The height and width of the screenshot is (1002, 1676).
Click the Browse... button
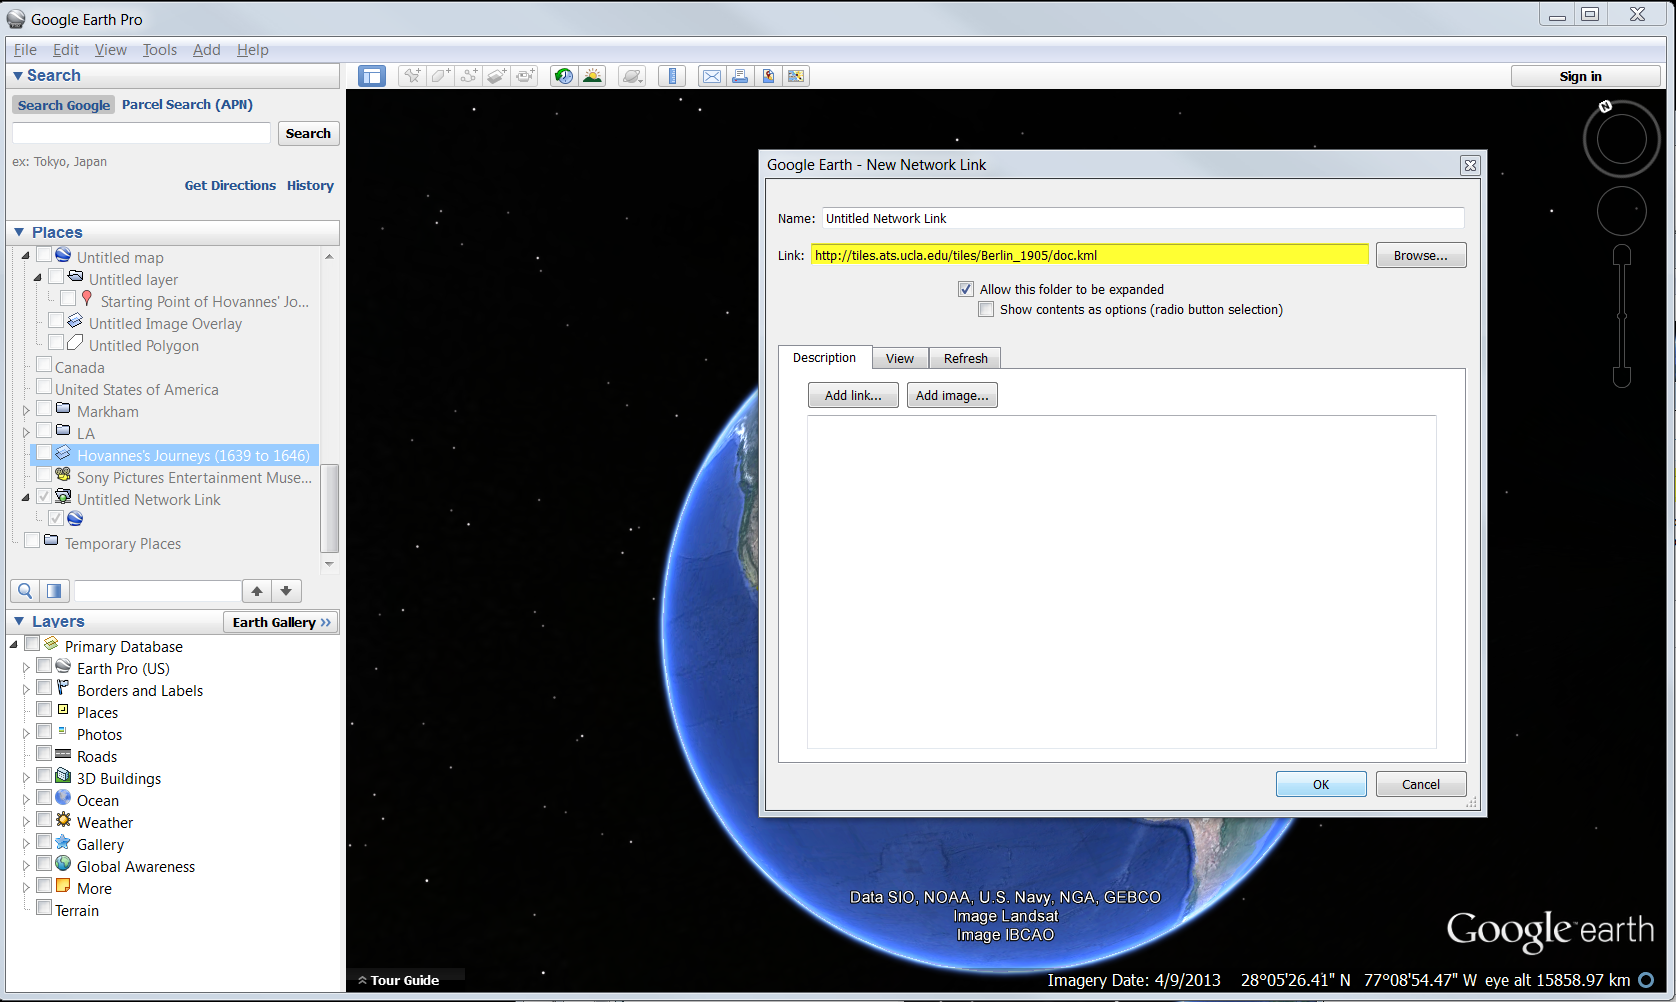tap(1421, 255)
